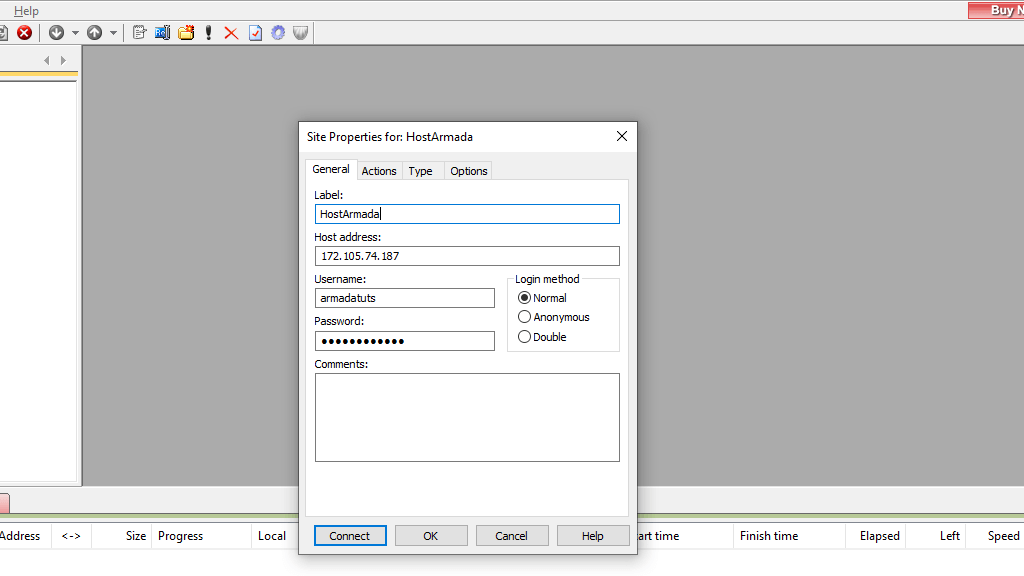Image resolution: width=1024 pixels, height=576 pixels.
Task: Click the Connect button
Action: point(350,536)
